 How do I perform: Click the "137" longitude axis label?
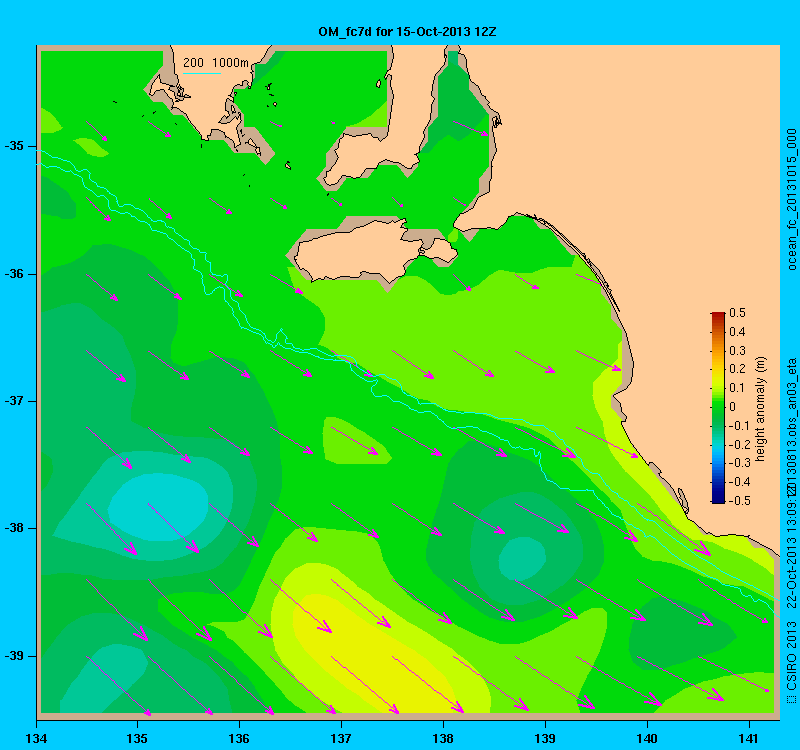click(x=341, y=739)
